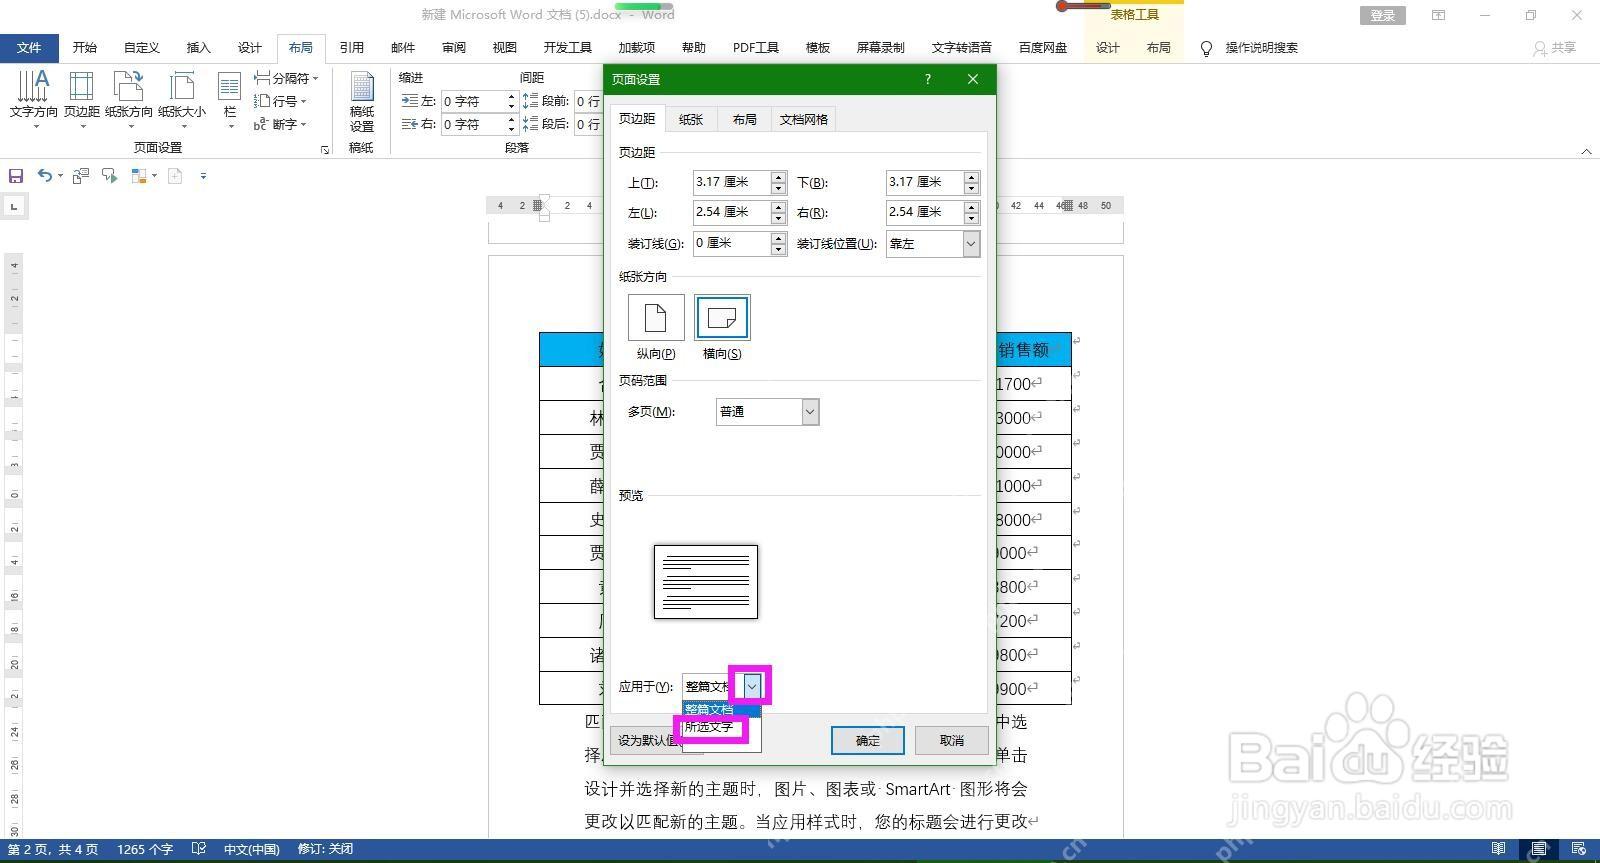The height and width of the screenshot is (863, 1600).
Task: Open the PDF工具 ribbon tab
Action: [x=756, y=47]
